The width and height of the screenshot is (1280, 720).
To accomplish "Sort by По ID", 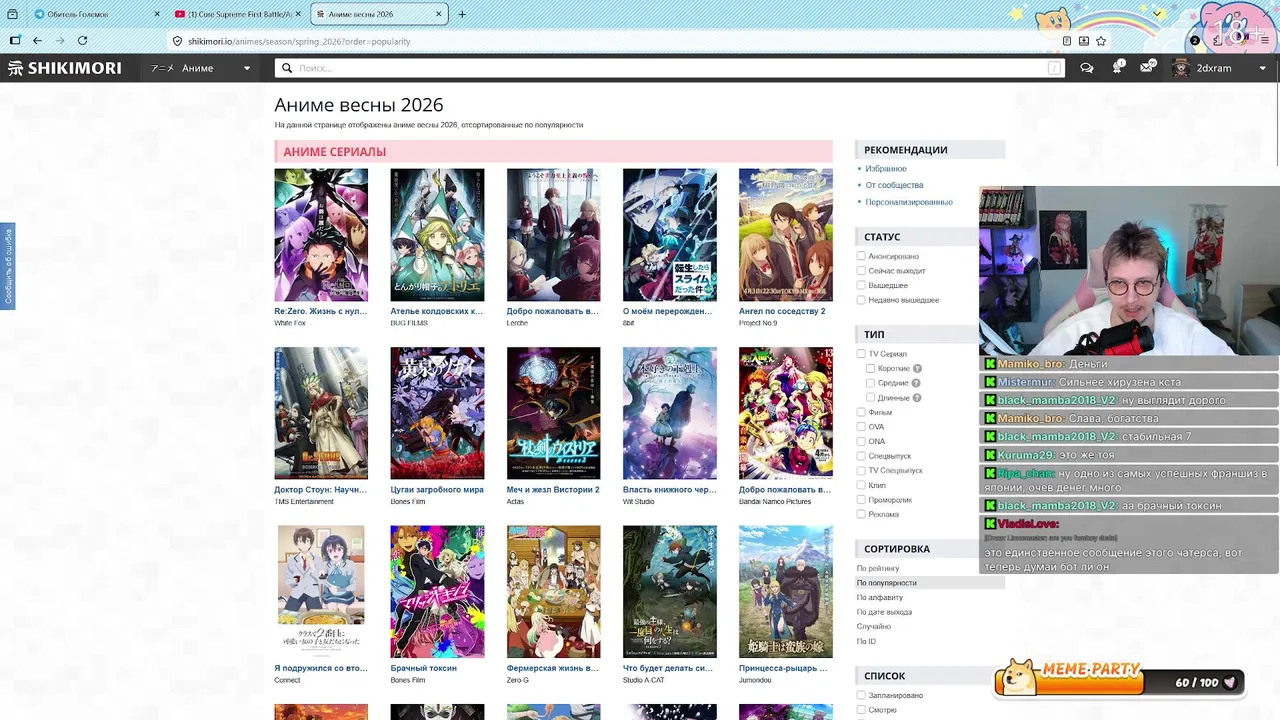I will [866, 641].
